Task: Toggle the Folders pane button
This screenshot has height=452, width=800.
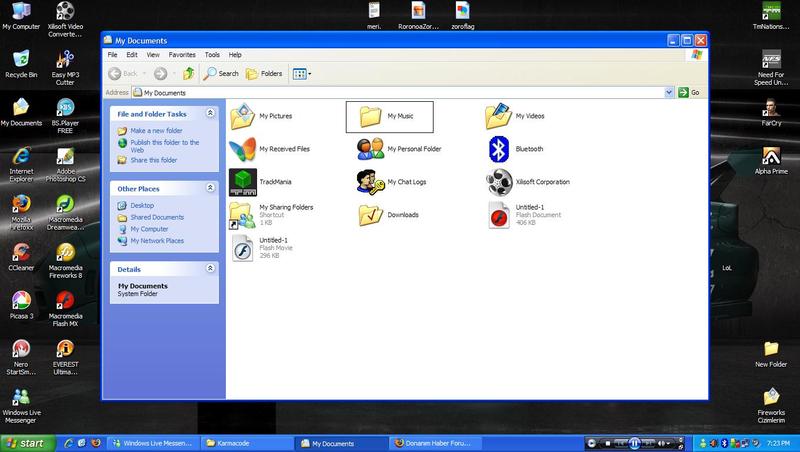Action: [265, 73]
